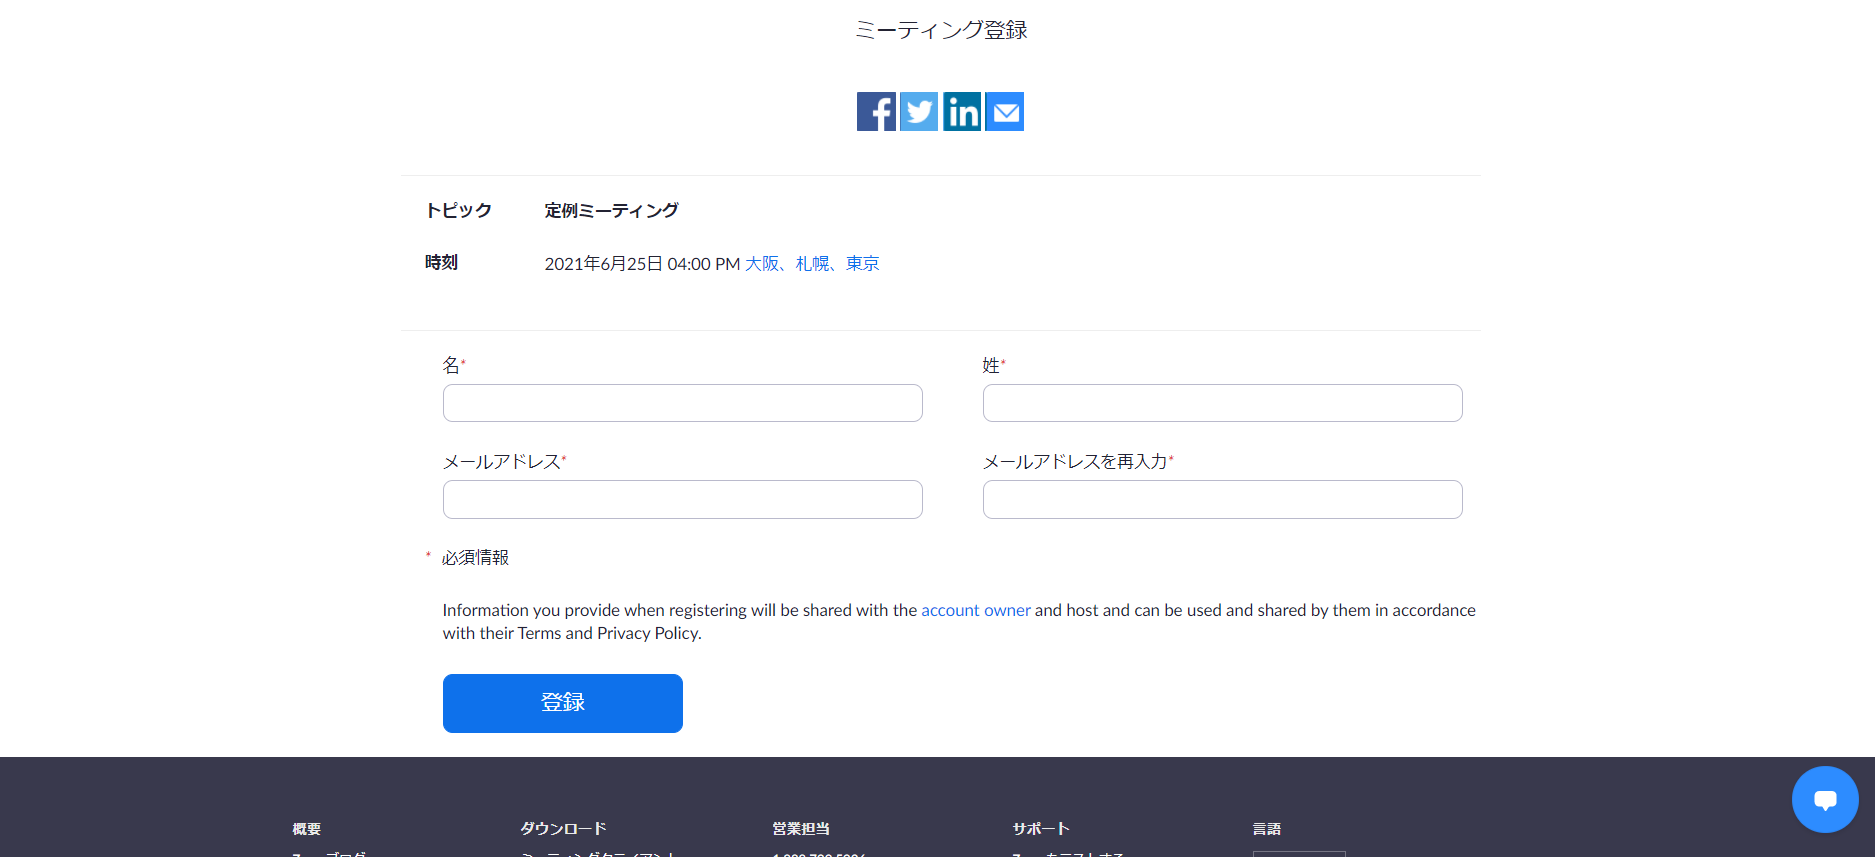1875x857 pixels.
Task: Click the 概要 footer heading
Action: click(x=307, y=829)
